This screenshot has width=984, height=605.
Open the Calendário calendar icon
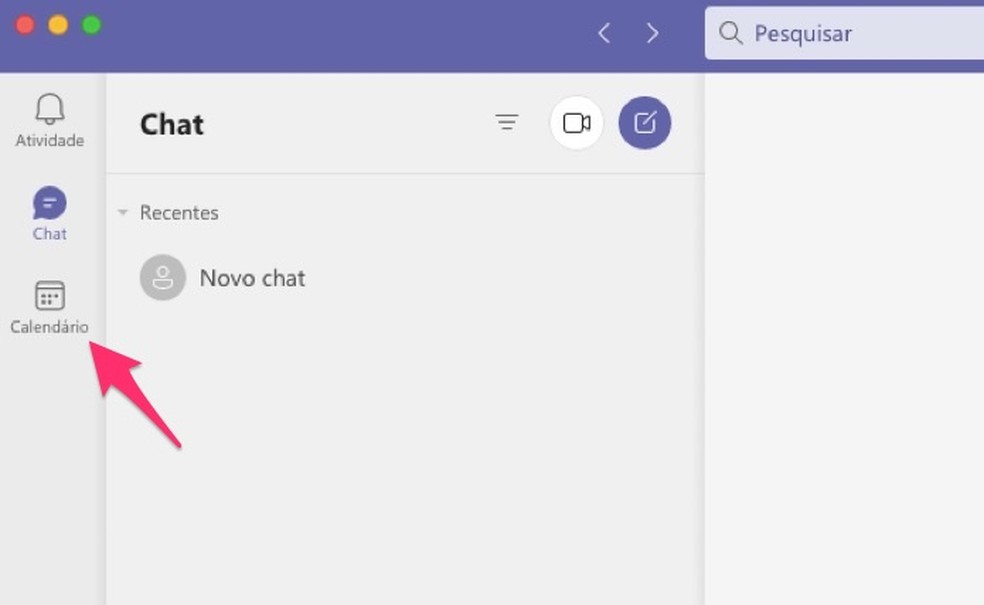(x=49, y=296)
